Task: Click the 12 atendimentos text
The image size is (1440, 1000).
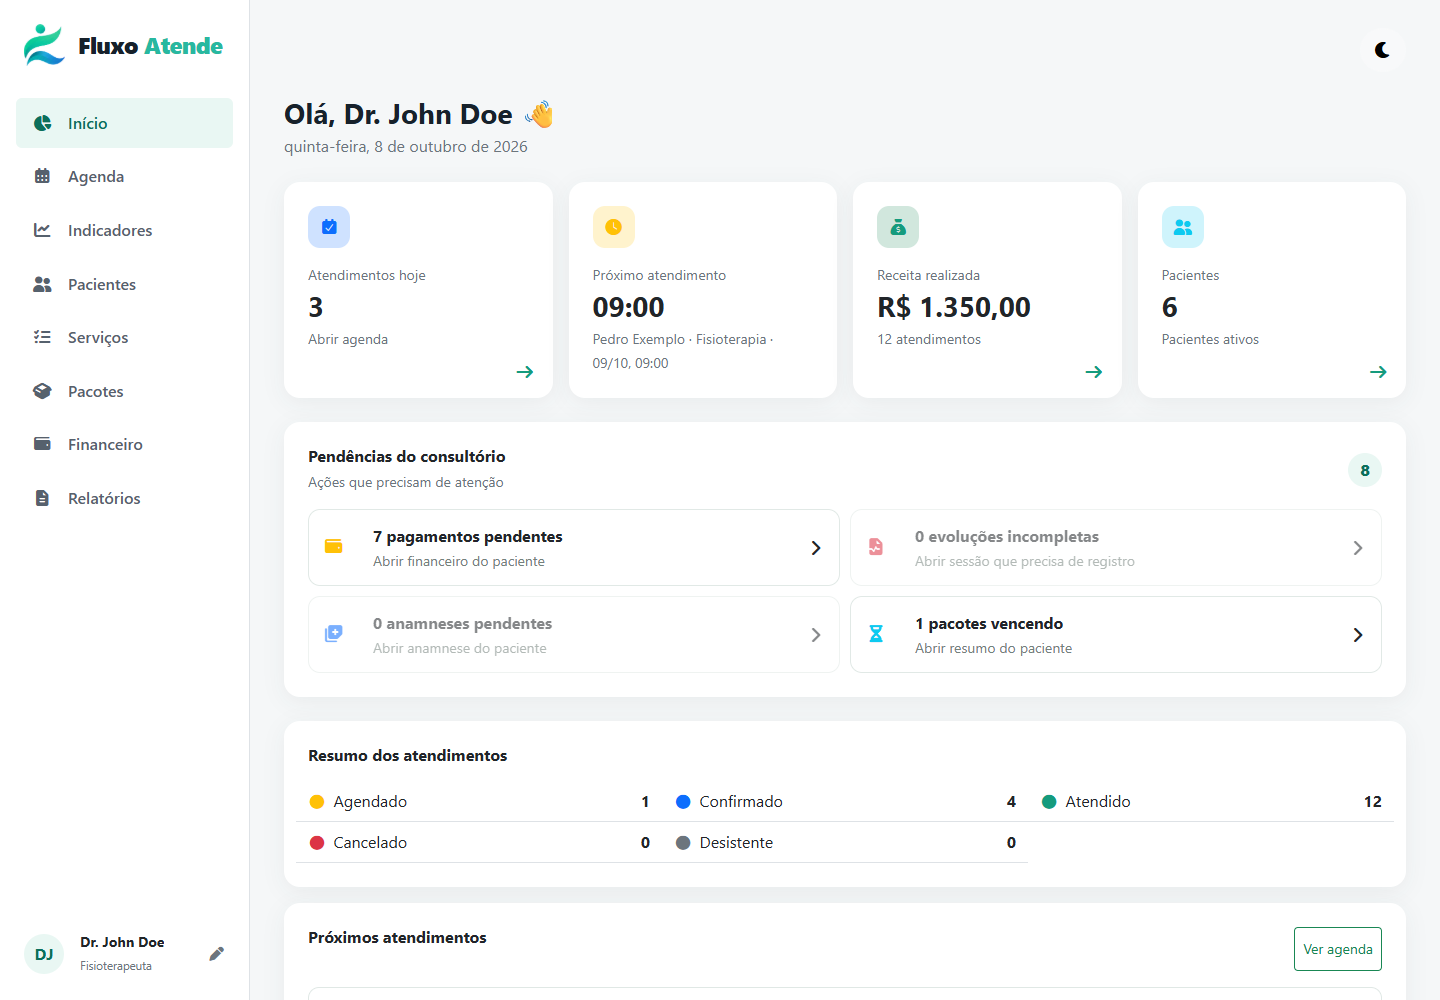Action: click(929, 339)
